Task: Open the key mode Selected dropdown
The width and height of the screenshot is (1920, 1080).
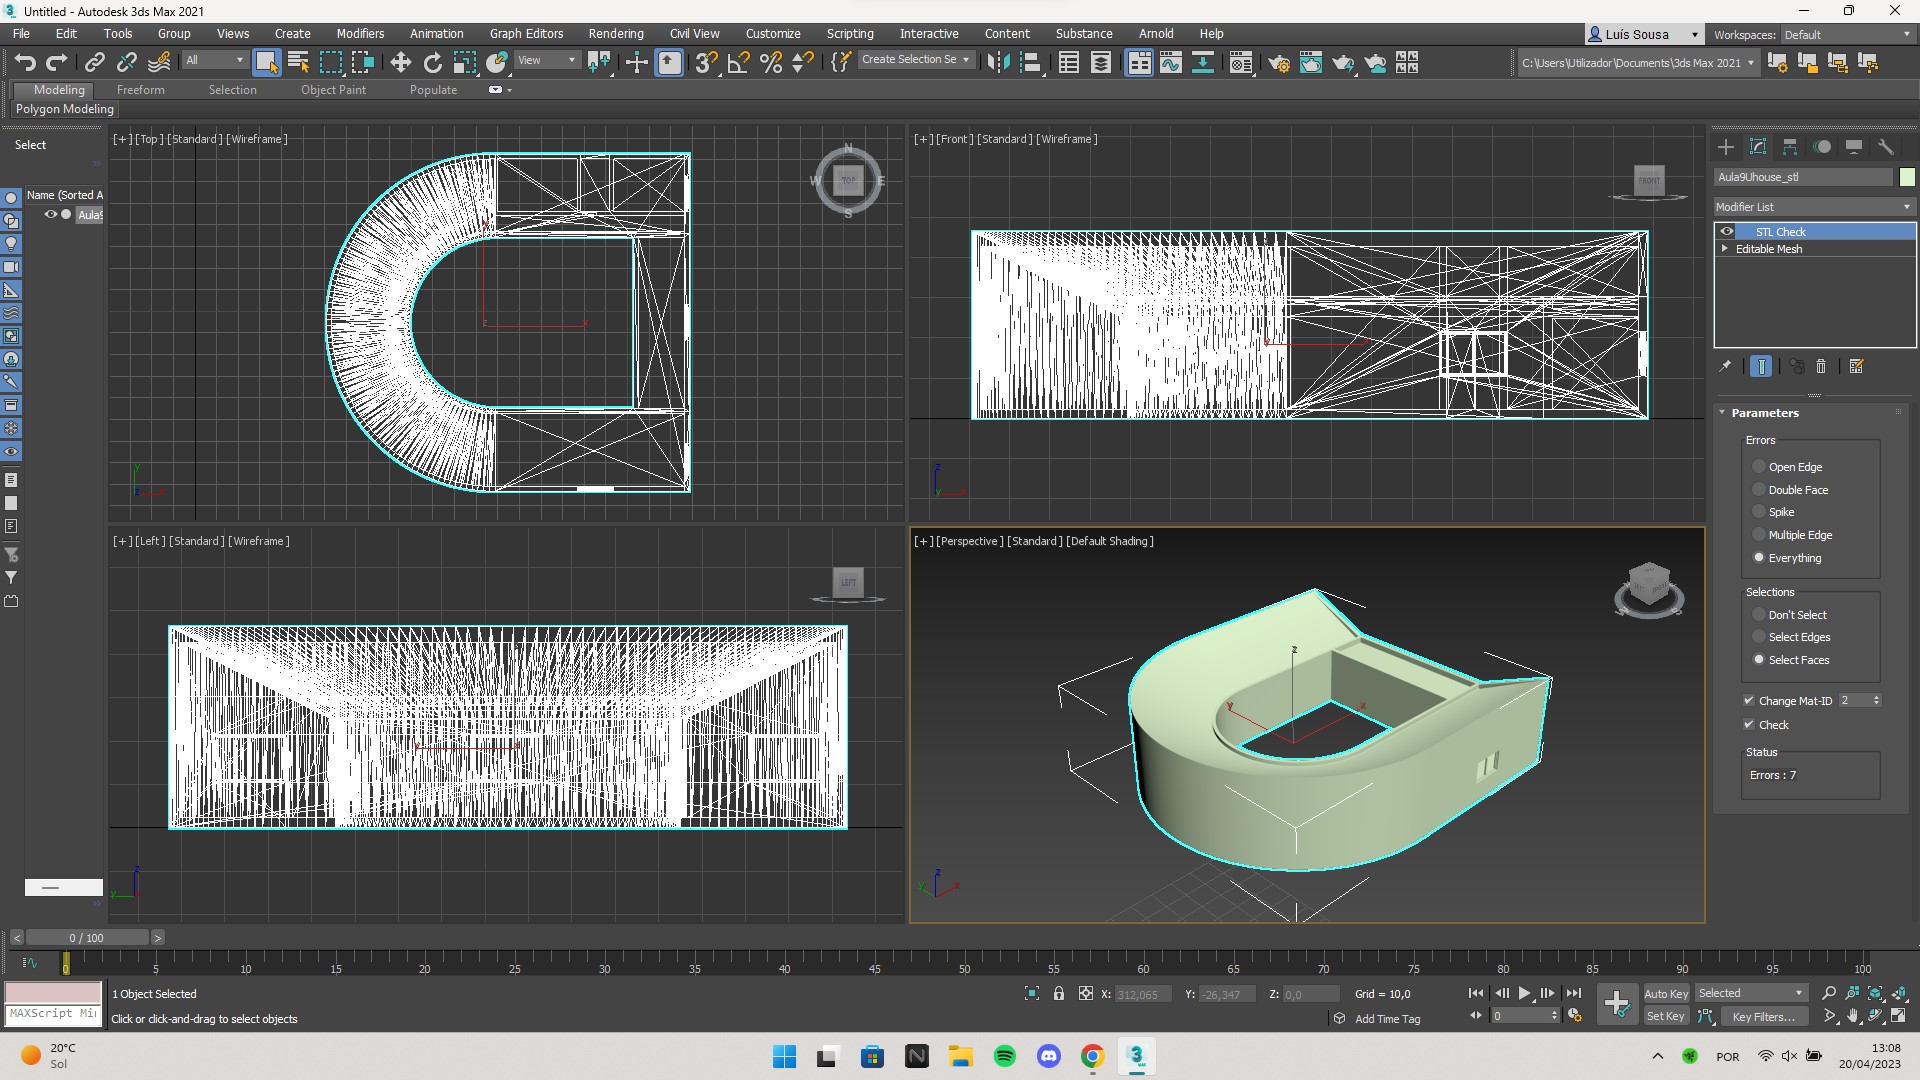Action: (1750, 993)
